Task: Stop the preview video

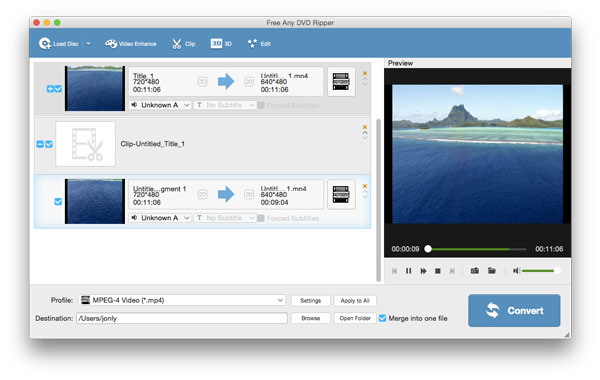Action: click(x=438, y=271)
